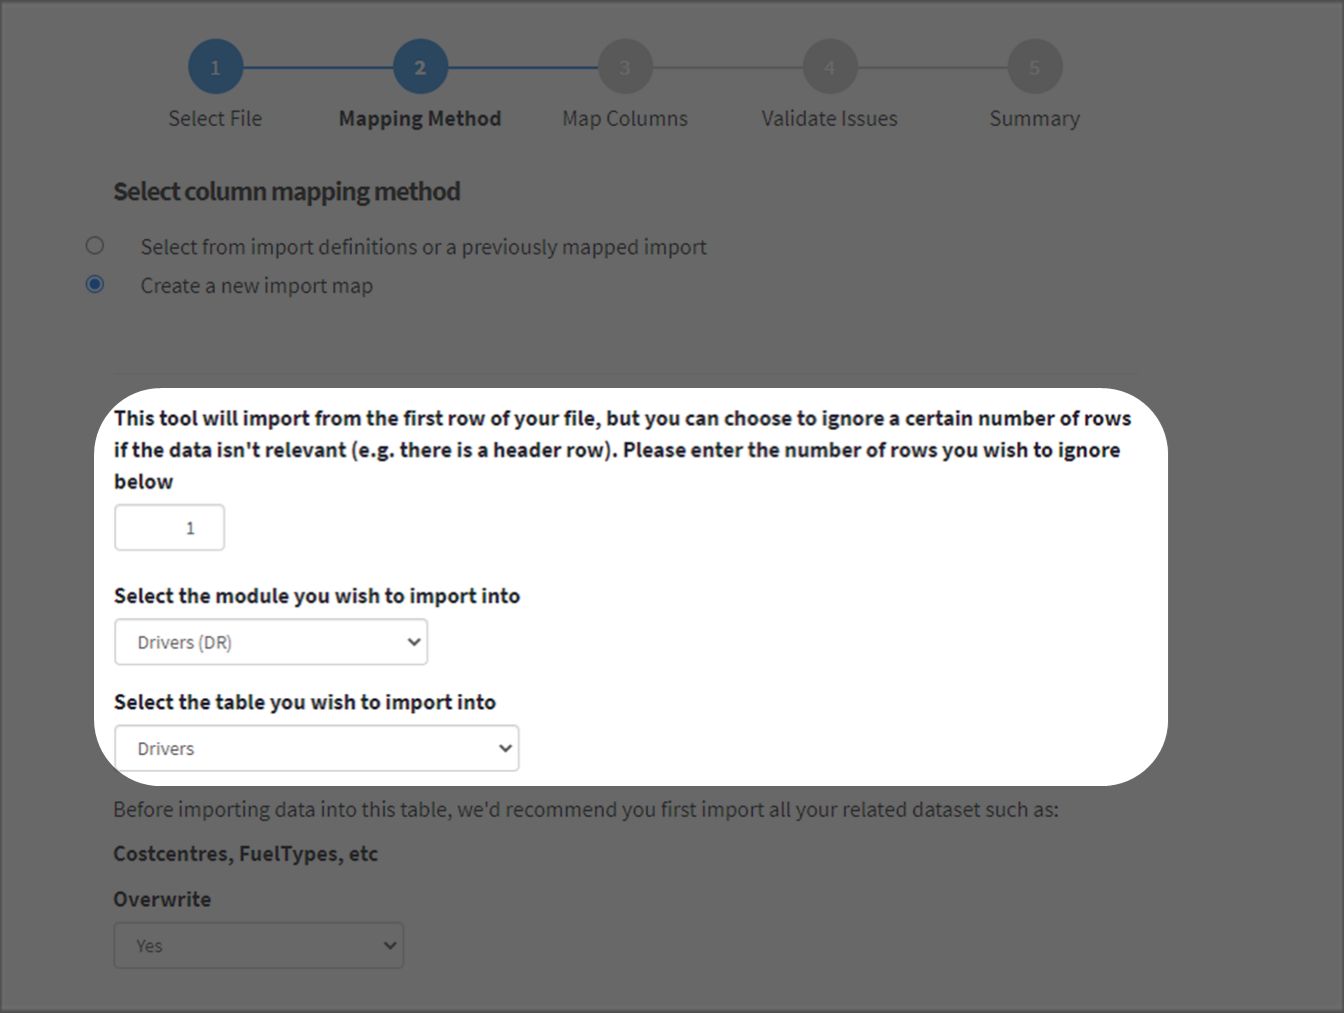Click the 'Select File' step label

[x=215, y=118]
